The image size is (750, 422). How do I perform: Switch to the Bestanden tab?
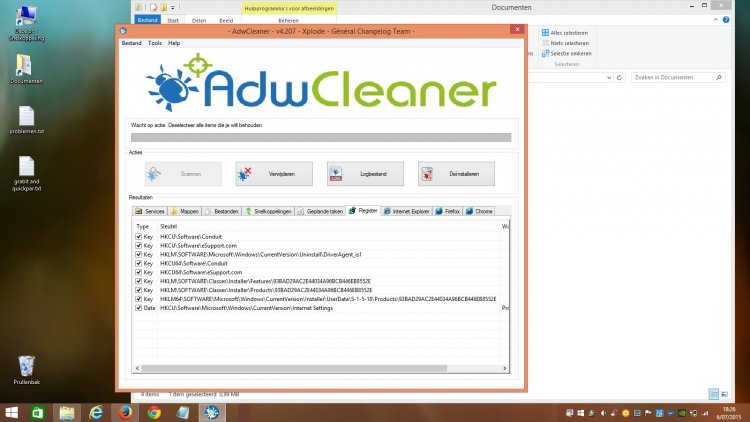(221, 211)
